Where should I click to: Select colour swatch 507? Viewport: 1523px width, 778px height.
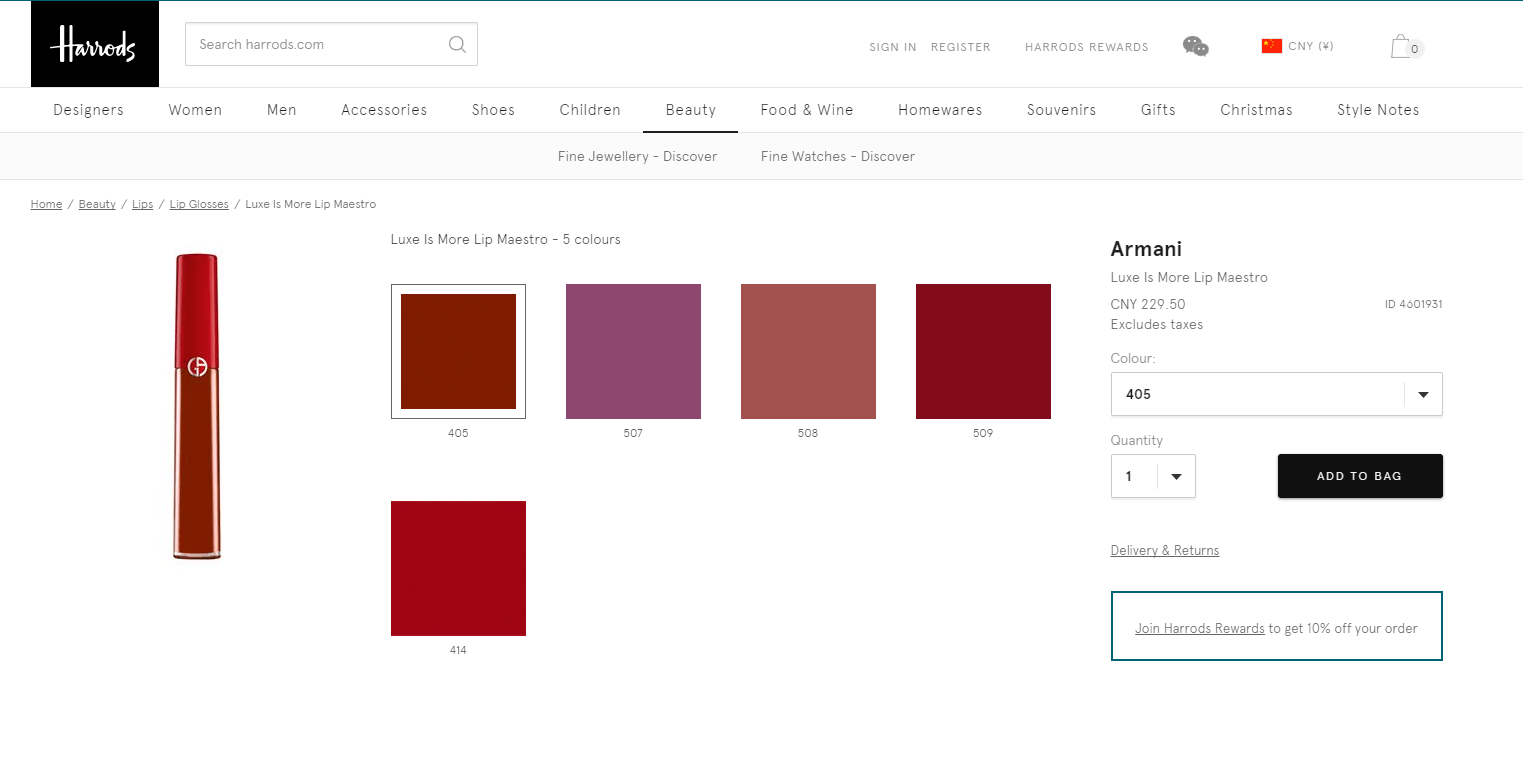633,351
